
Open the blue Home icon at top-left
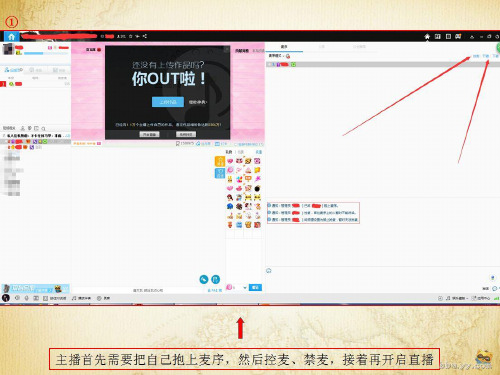click(12, 36)
